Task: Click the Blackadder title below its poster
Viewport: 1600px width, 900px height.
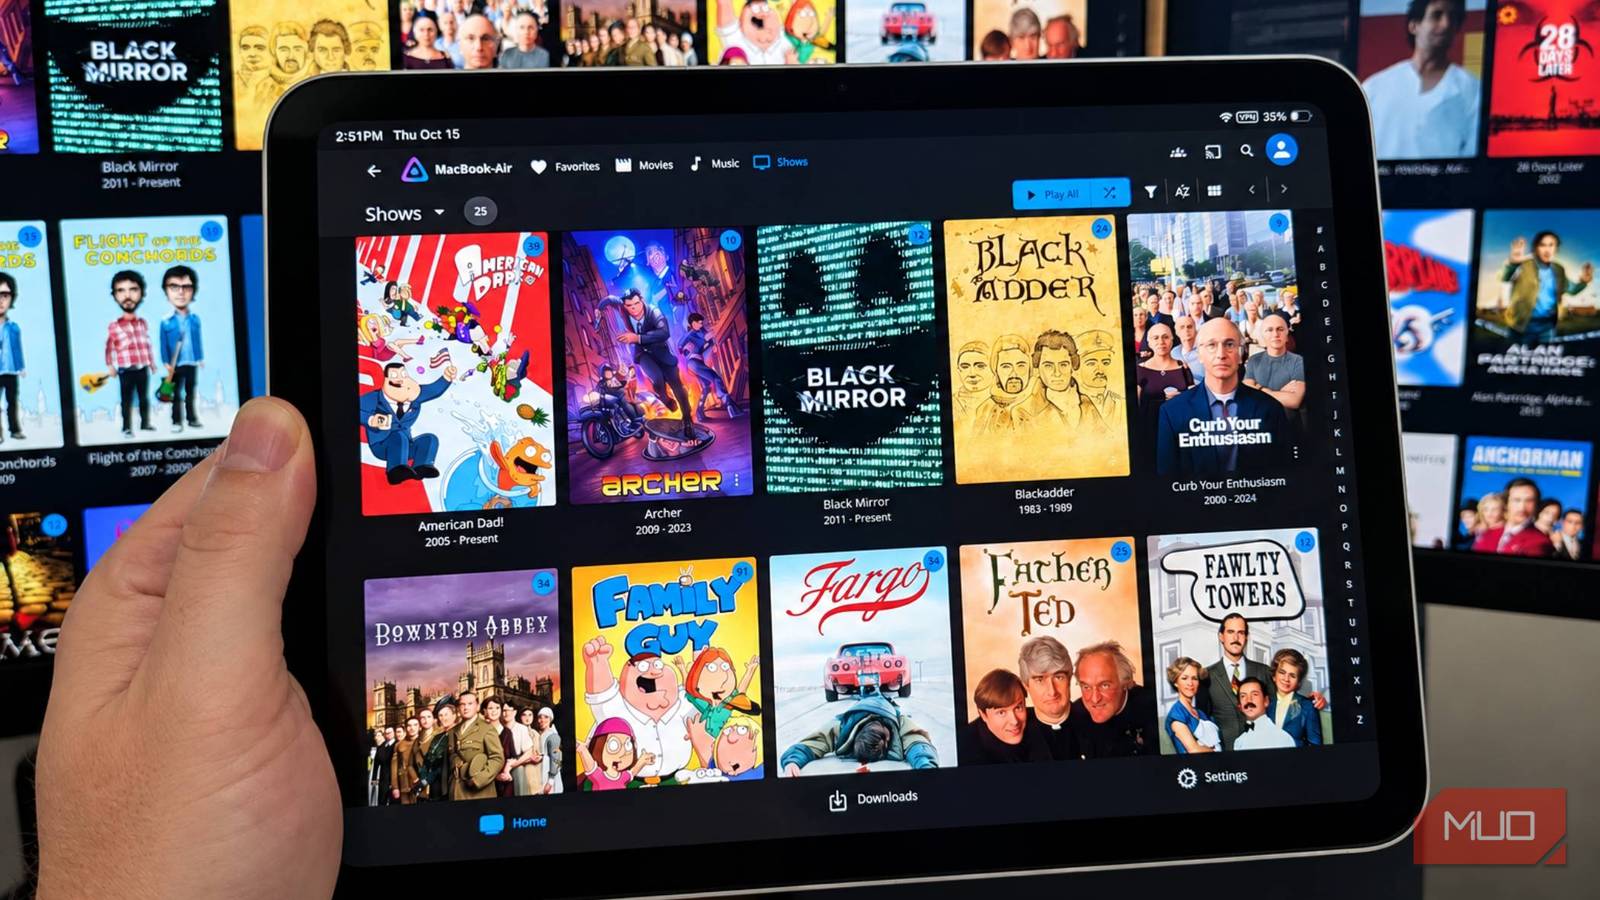Action: [1044, 493]
